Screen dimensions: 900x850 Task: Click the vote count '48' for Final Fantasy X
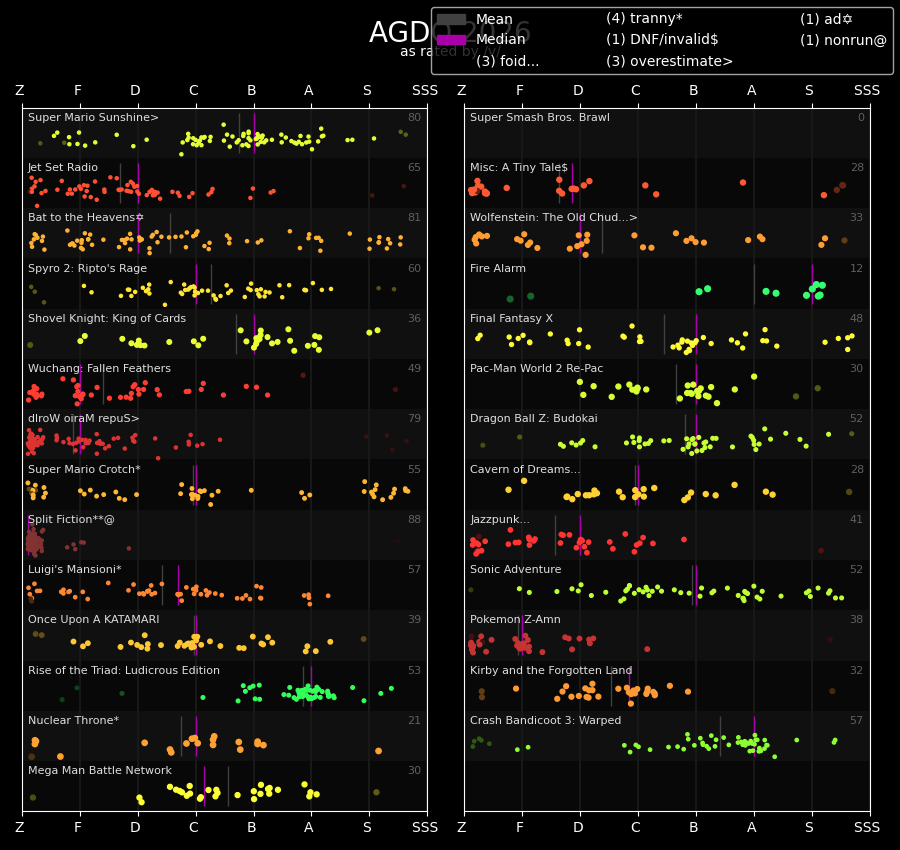pos(856,318)
